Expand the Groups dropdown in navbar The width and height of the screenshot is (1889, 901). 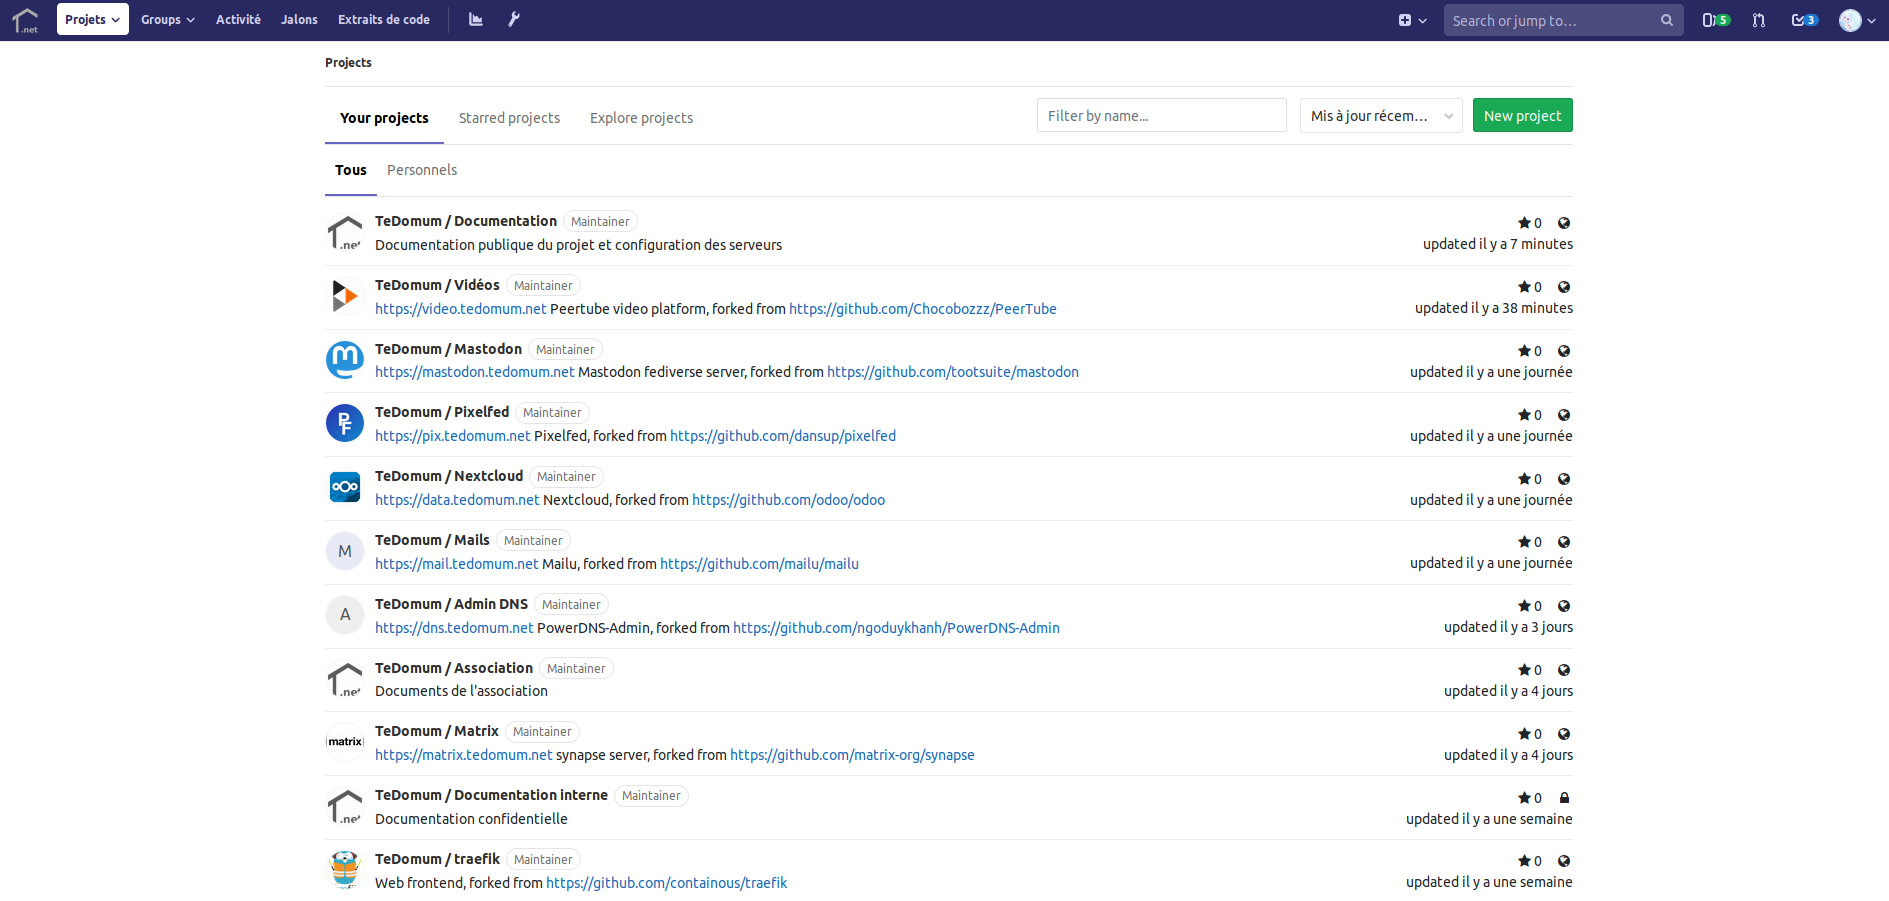[x=167, y=19]
